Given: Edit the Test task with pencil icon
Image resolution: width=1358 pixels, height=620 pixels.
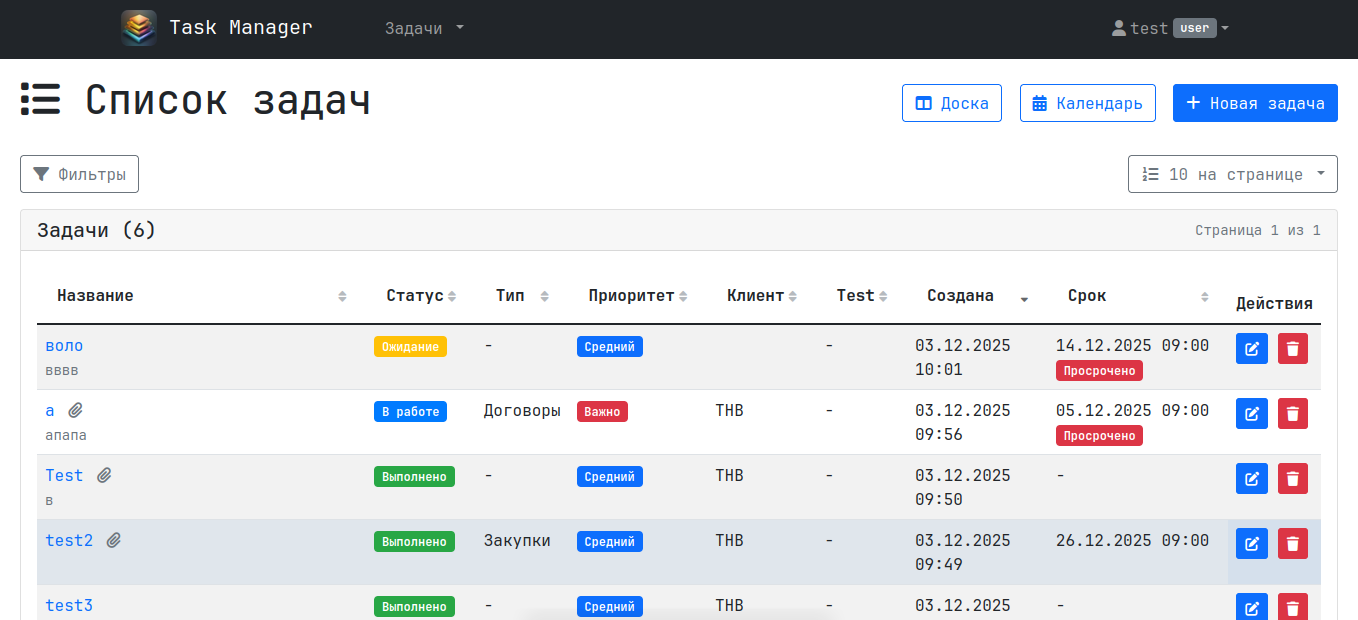Looking at the screenshot, I should pos(1251,478).
